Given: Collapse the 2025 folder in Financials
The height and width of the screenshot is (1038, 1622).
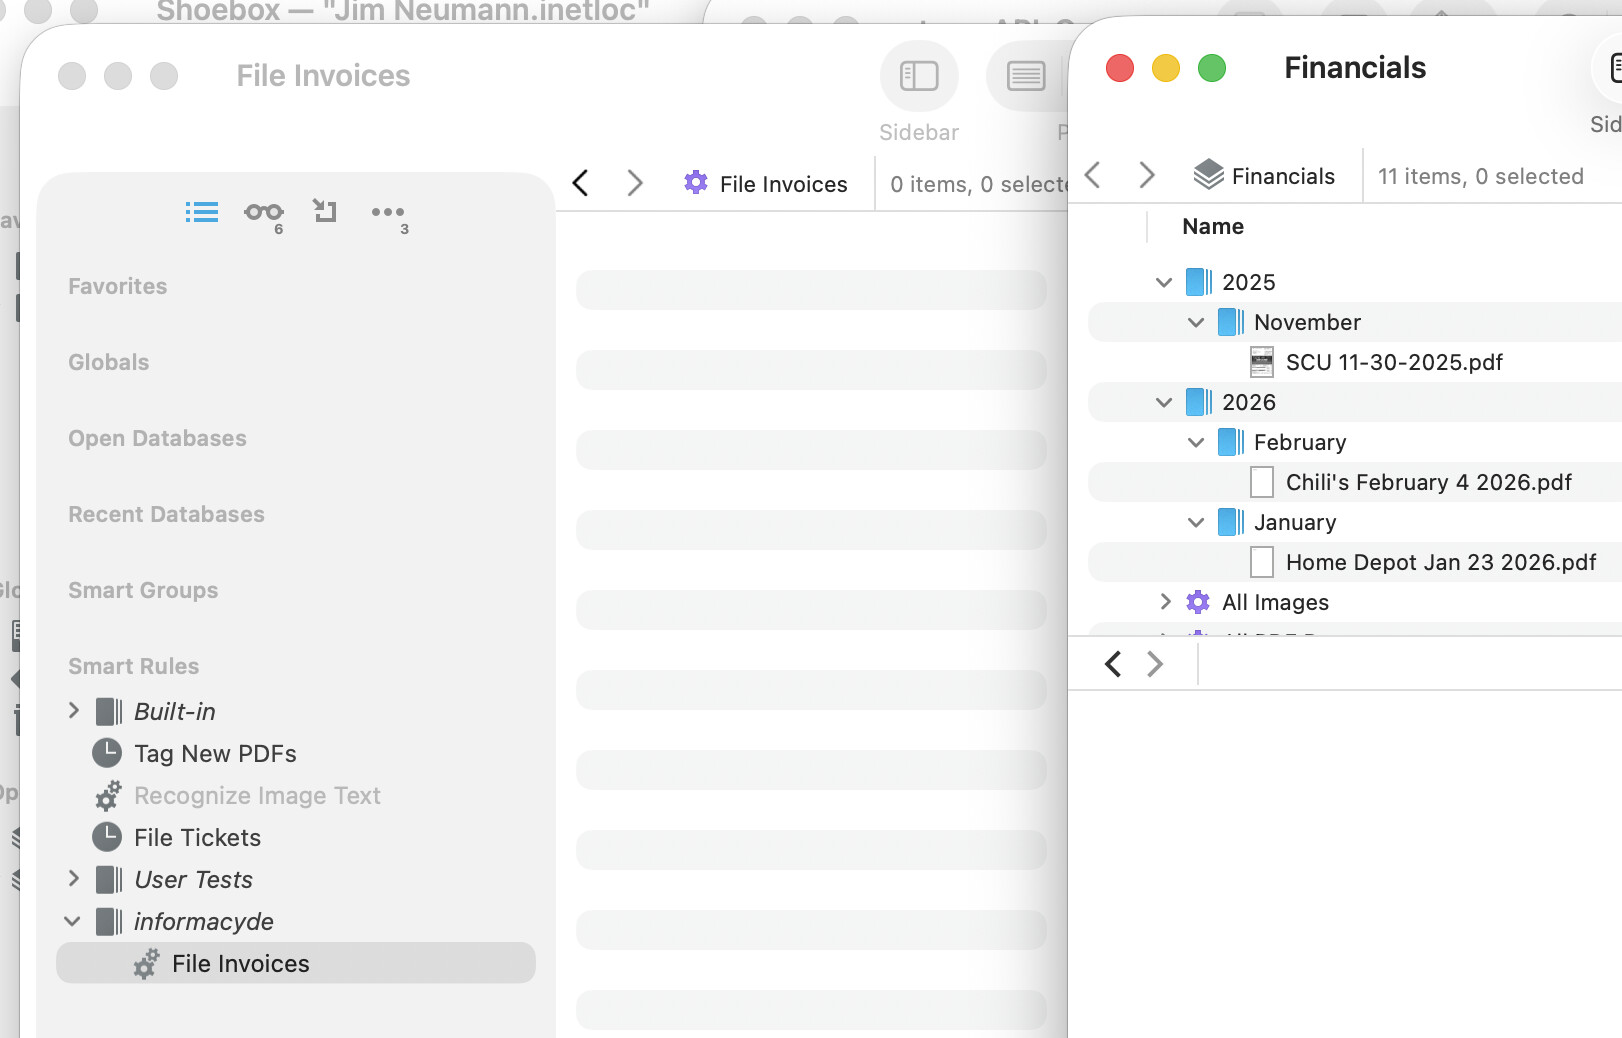Looking at the screenshot, I should click(1164, 282).
